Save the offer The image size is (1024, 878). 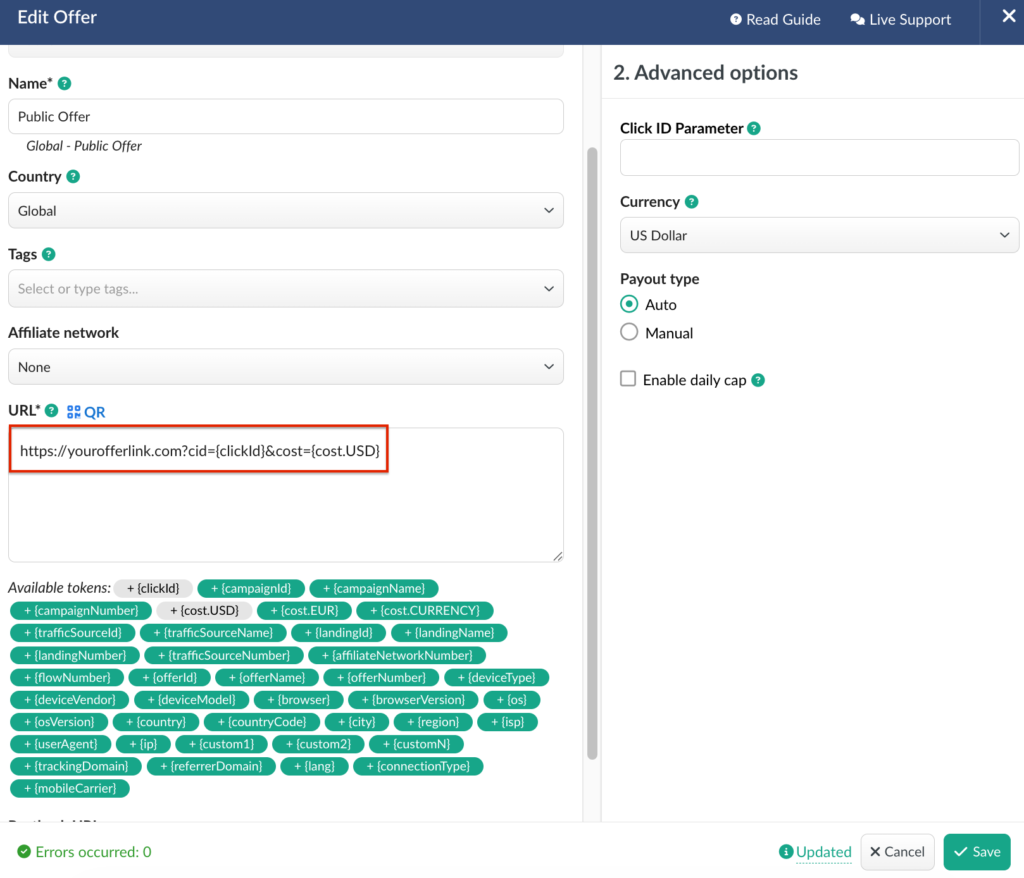pos(977,852)
